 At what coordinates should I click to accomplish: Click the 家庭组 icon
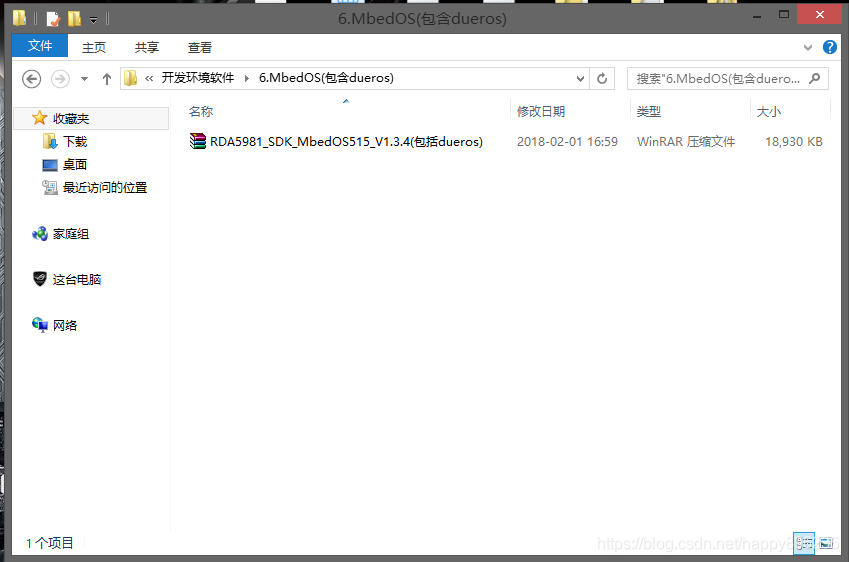point(40,234)
